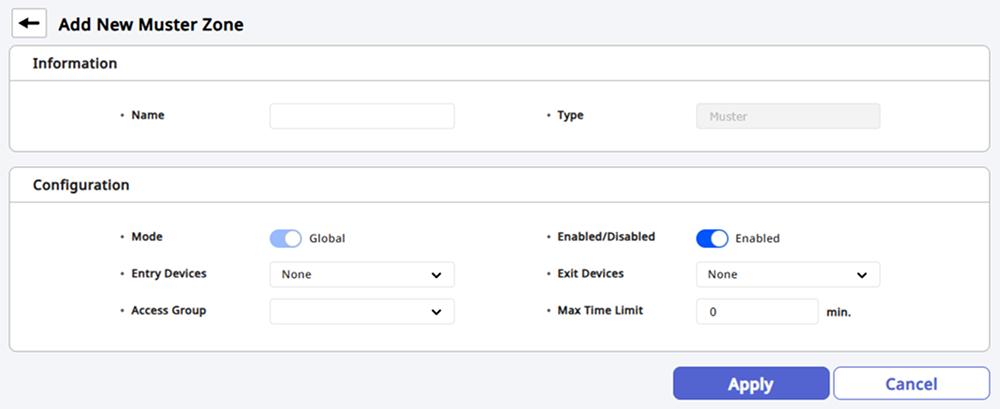The height and width of the screenshot is (409, 1000).
Task: Toggle the Mode switch
Action: click(x=285, y=239)
